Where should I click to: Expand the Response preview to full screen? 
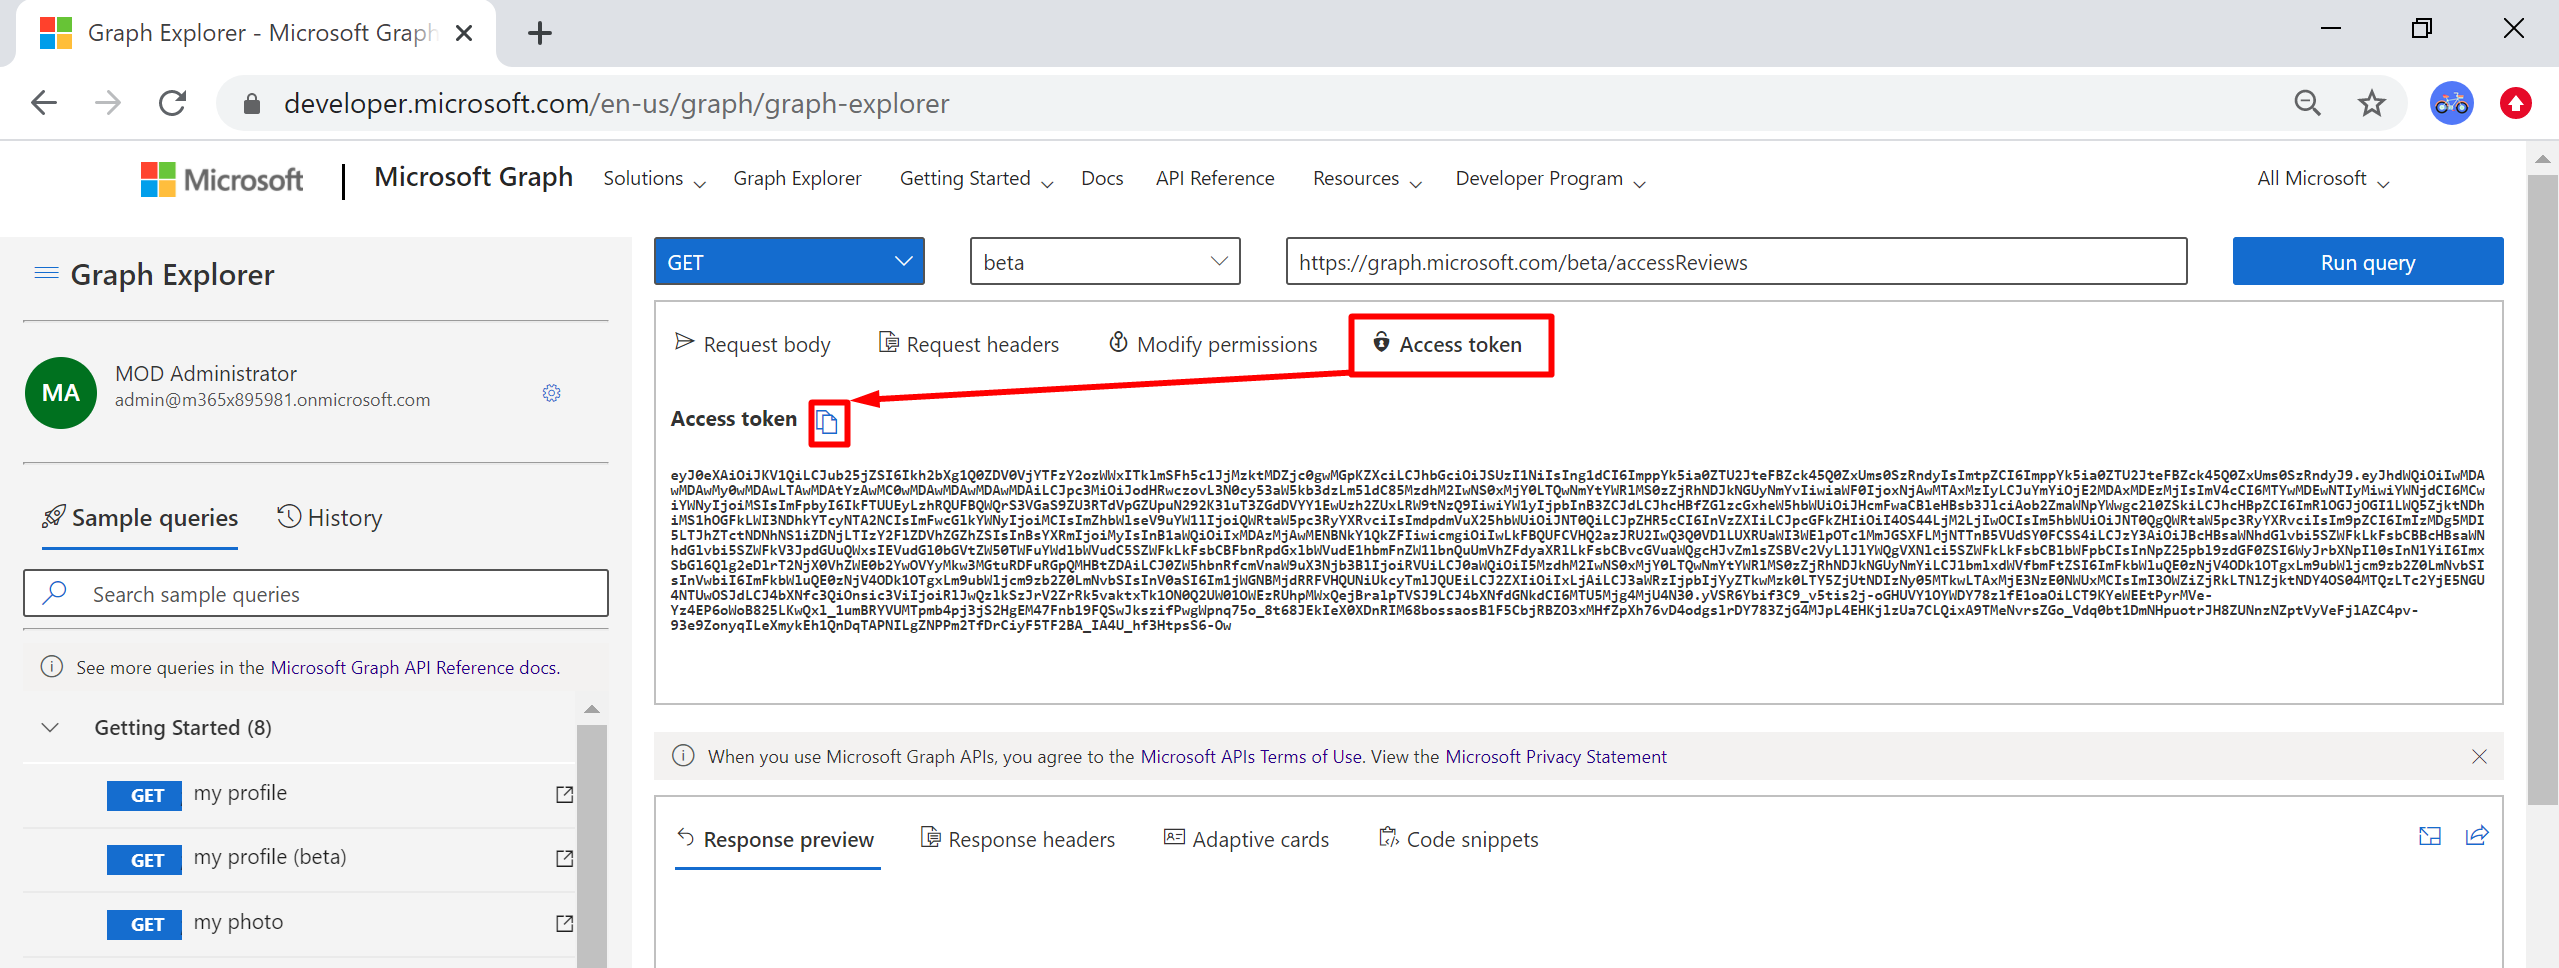[2430, 837]
